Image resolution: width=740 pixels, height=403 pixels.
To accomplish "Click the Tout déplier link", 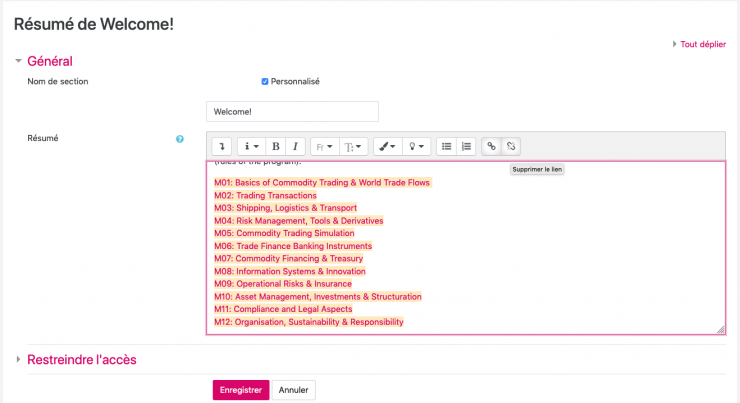I will [x=702, y=44].
